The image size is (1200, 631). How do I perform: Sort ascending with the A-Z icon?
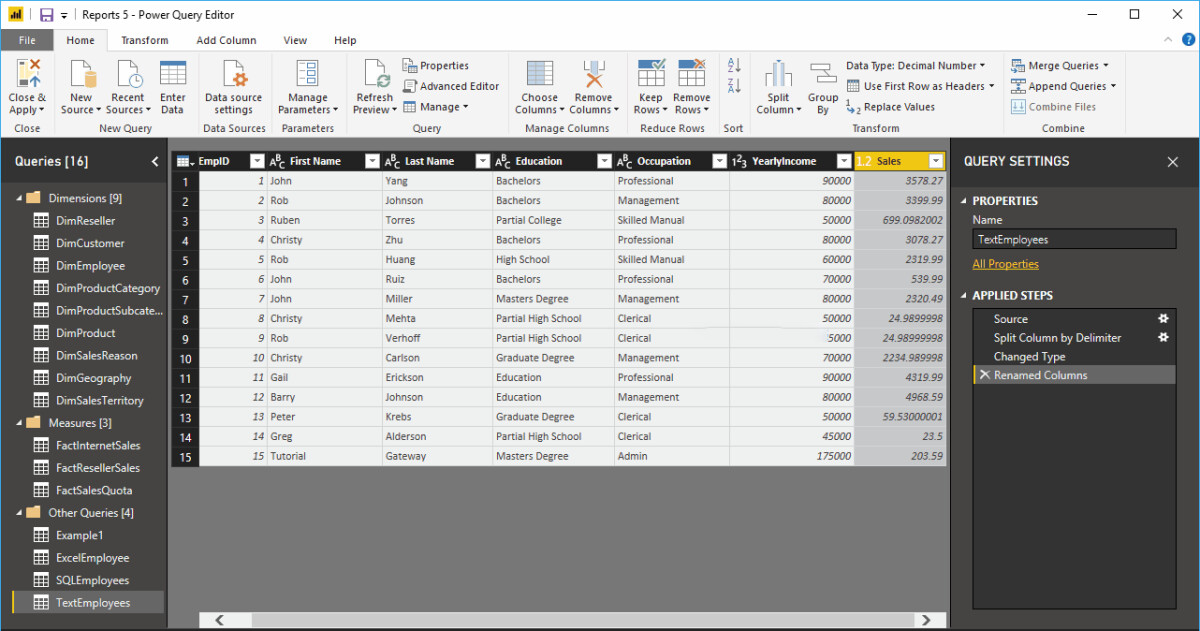pos(734,65)
